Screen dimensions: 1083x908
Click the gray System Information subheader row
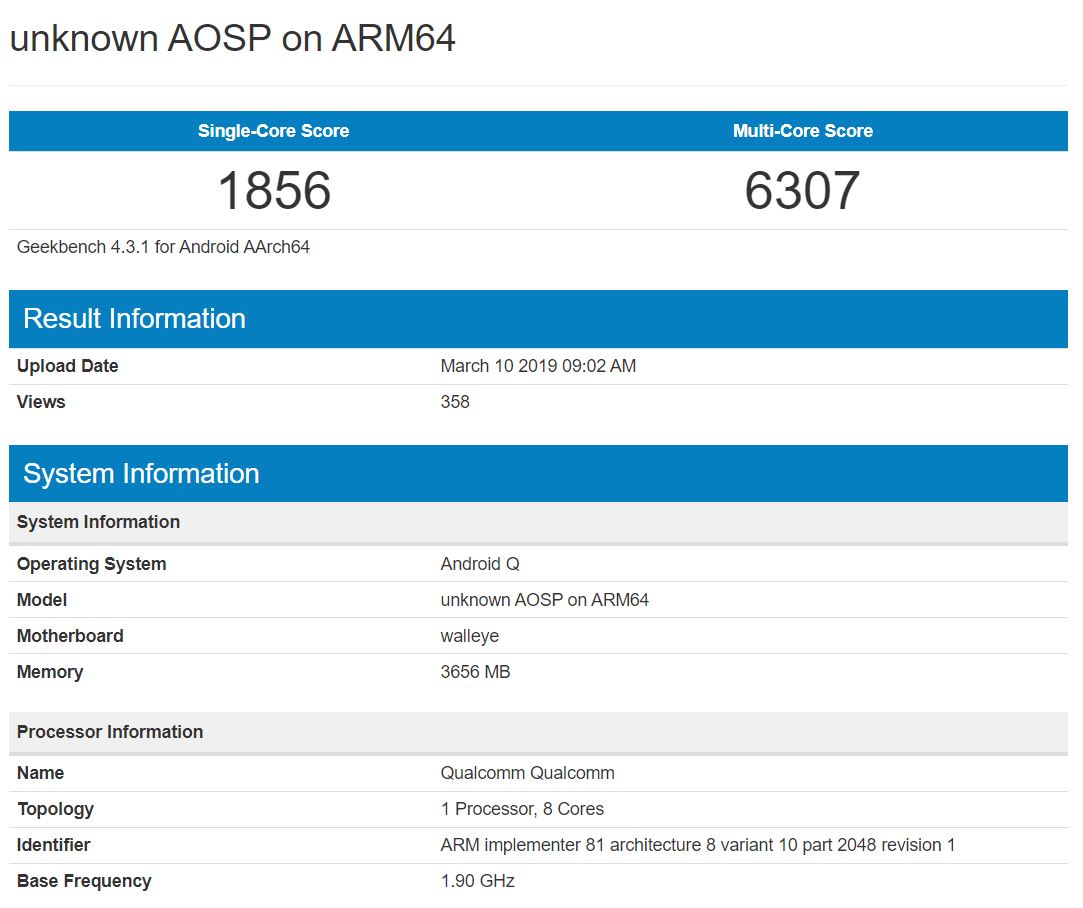(x=98, y=522)
